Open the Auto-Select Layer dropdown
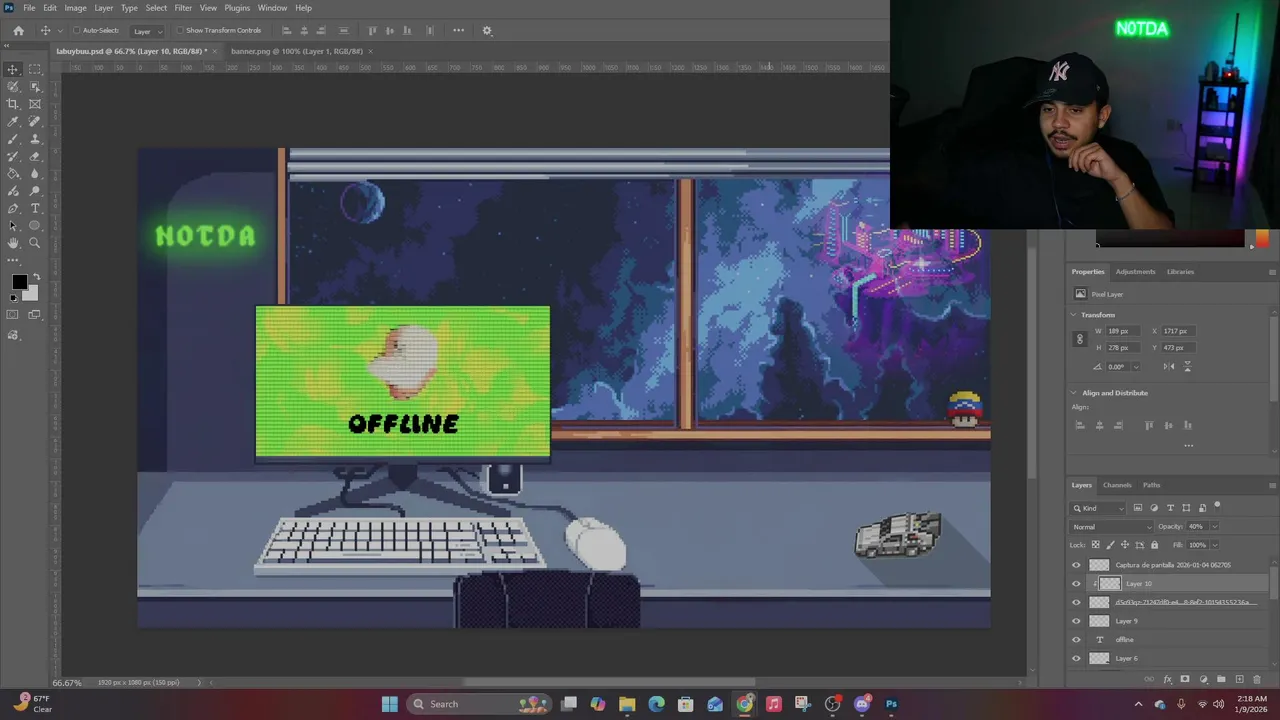 tap(147, 30)
